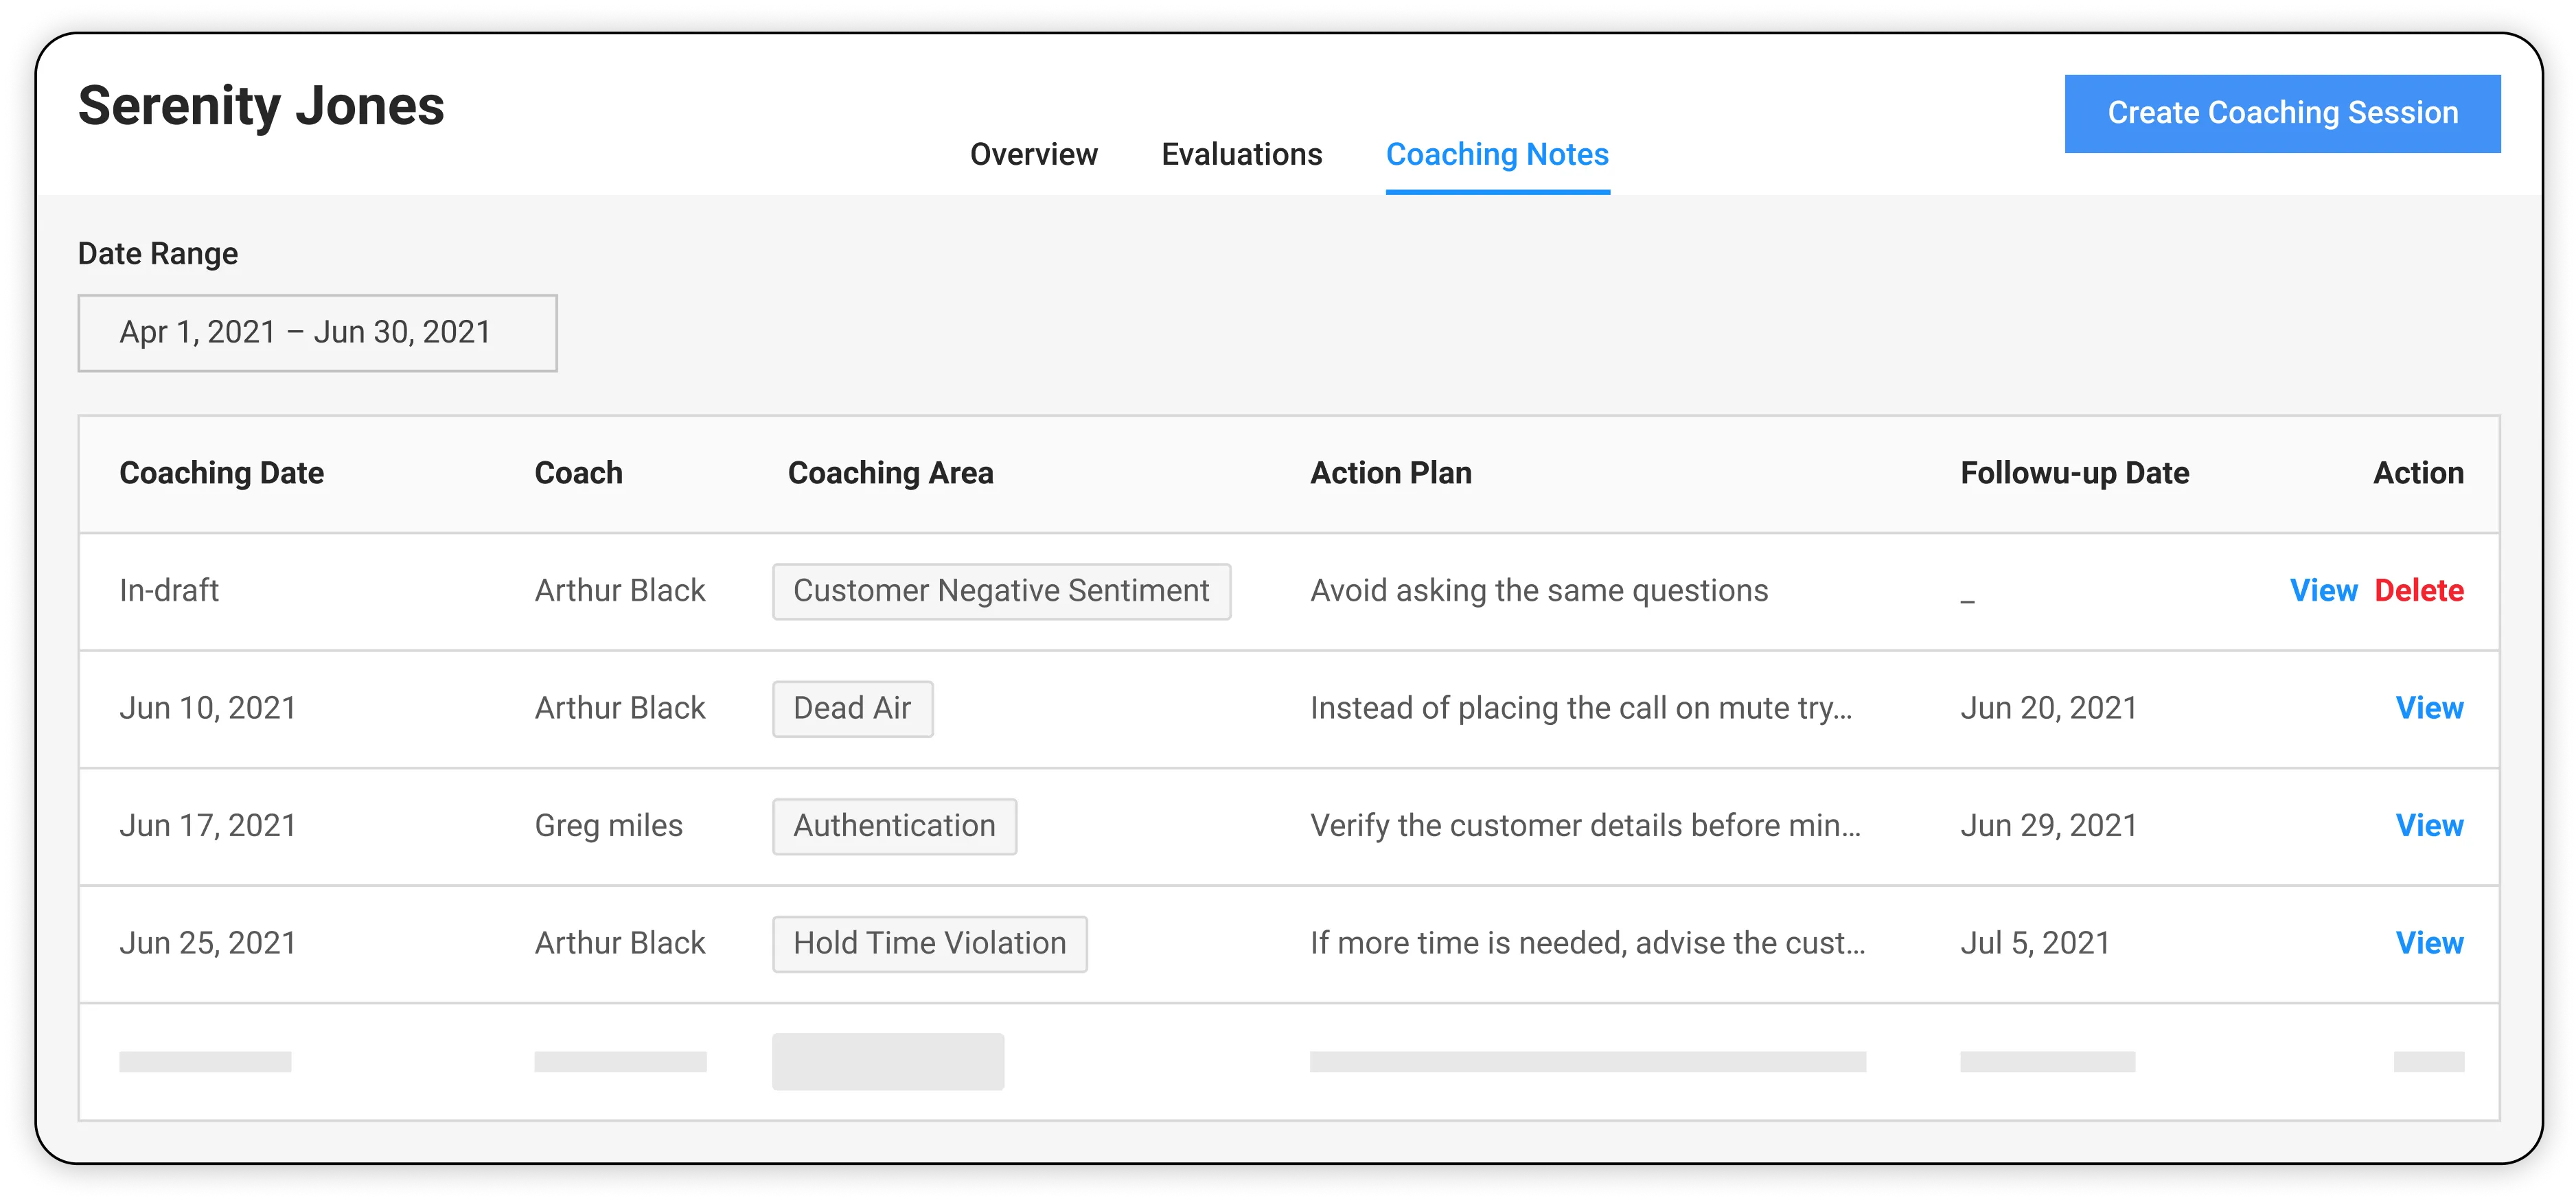Select the Customer Negative Sentiment coaching area tag

[1000, 590]
